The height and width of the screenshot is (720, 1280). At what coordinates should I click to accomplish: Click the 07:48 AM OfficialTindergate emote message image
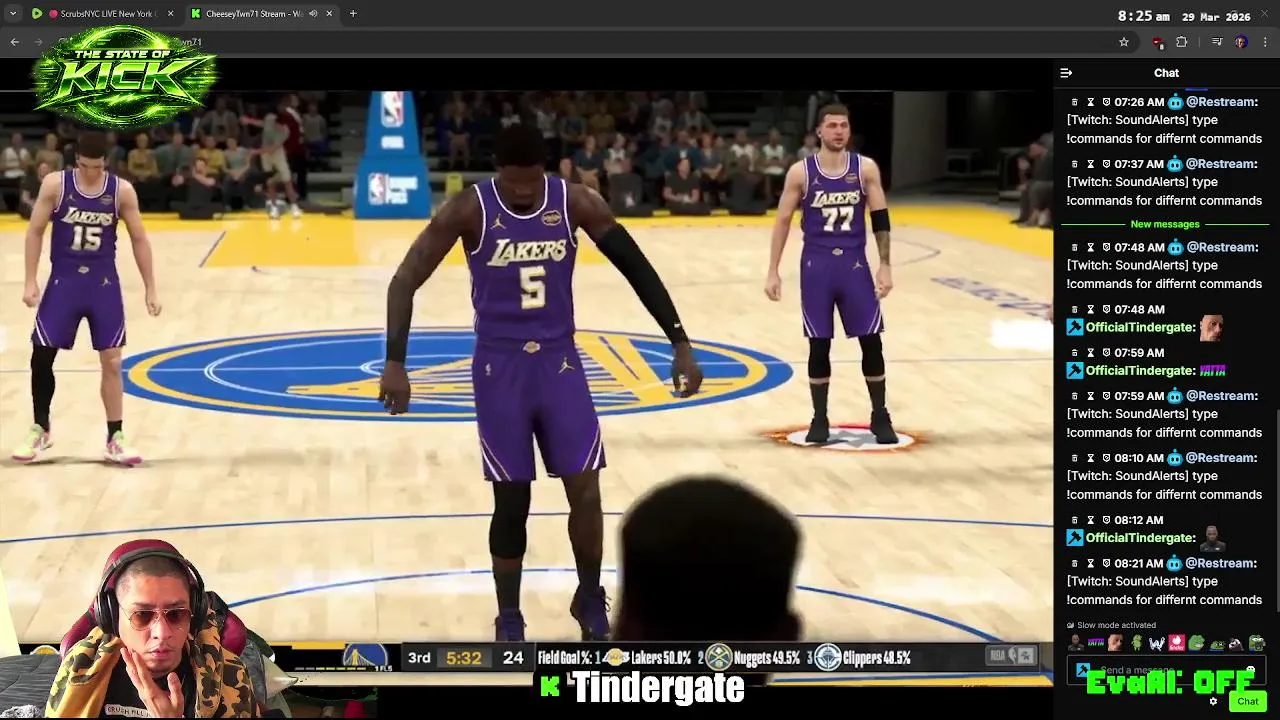click(1211, 327)
